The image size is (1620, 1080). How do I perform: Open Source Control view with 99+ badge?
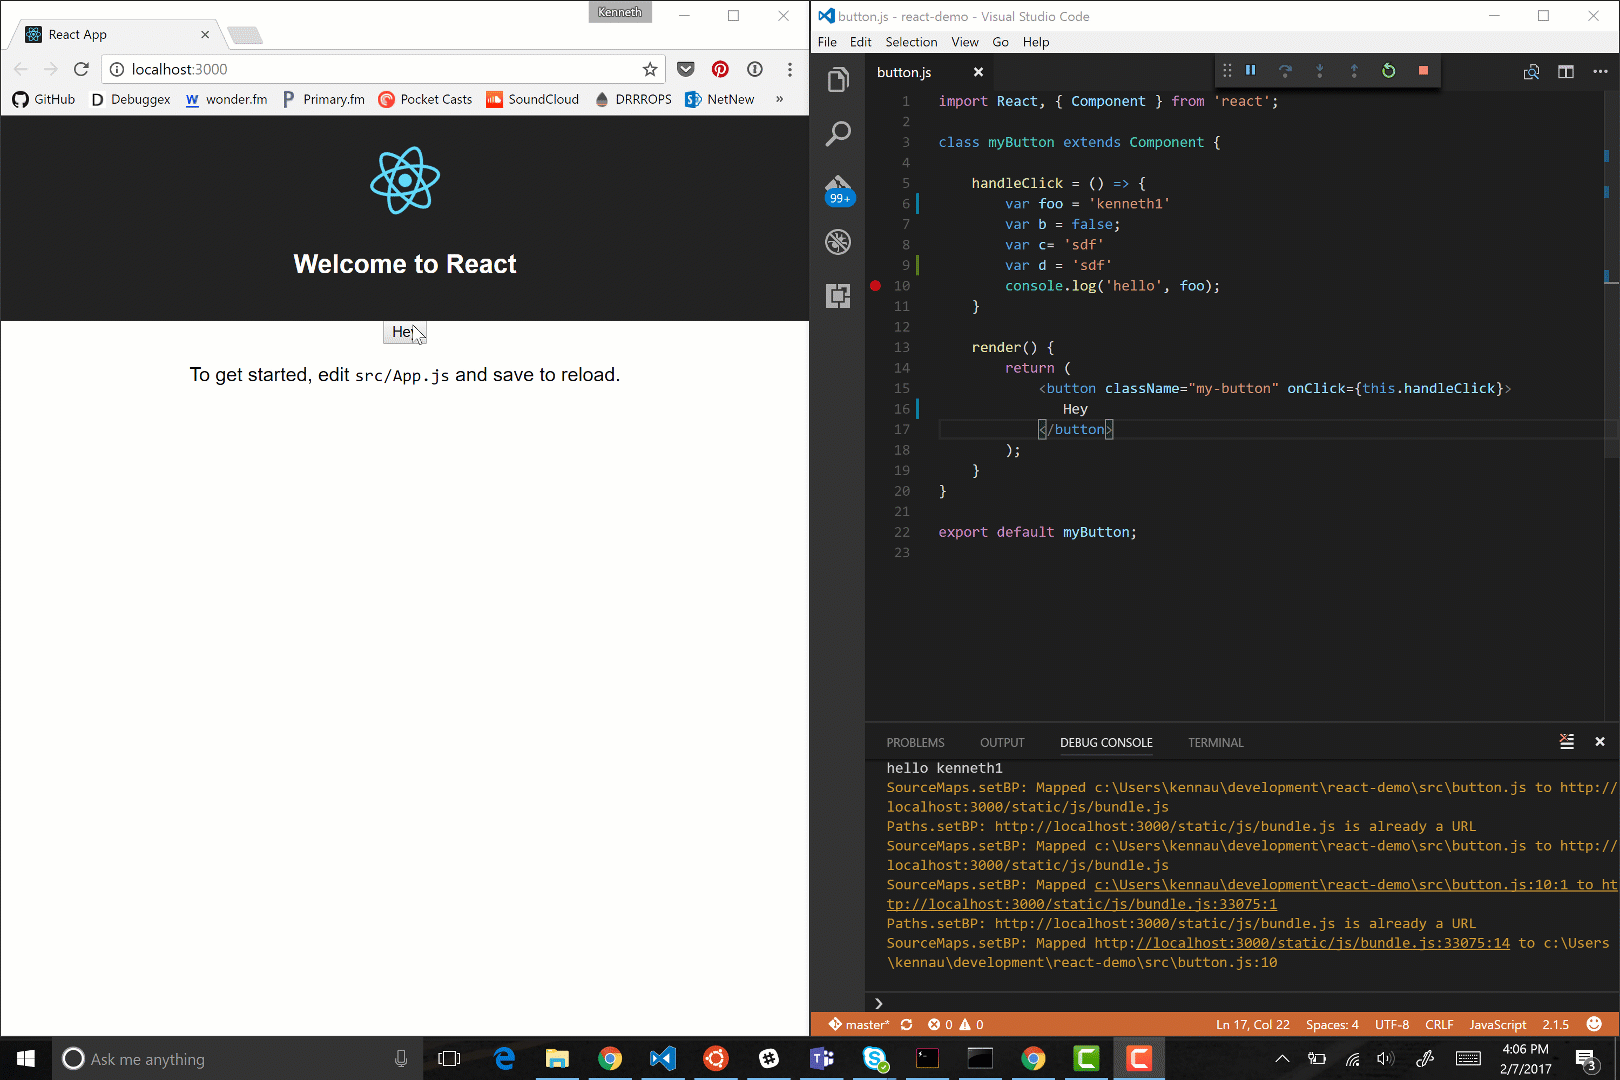click(838, 188)
